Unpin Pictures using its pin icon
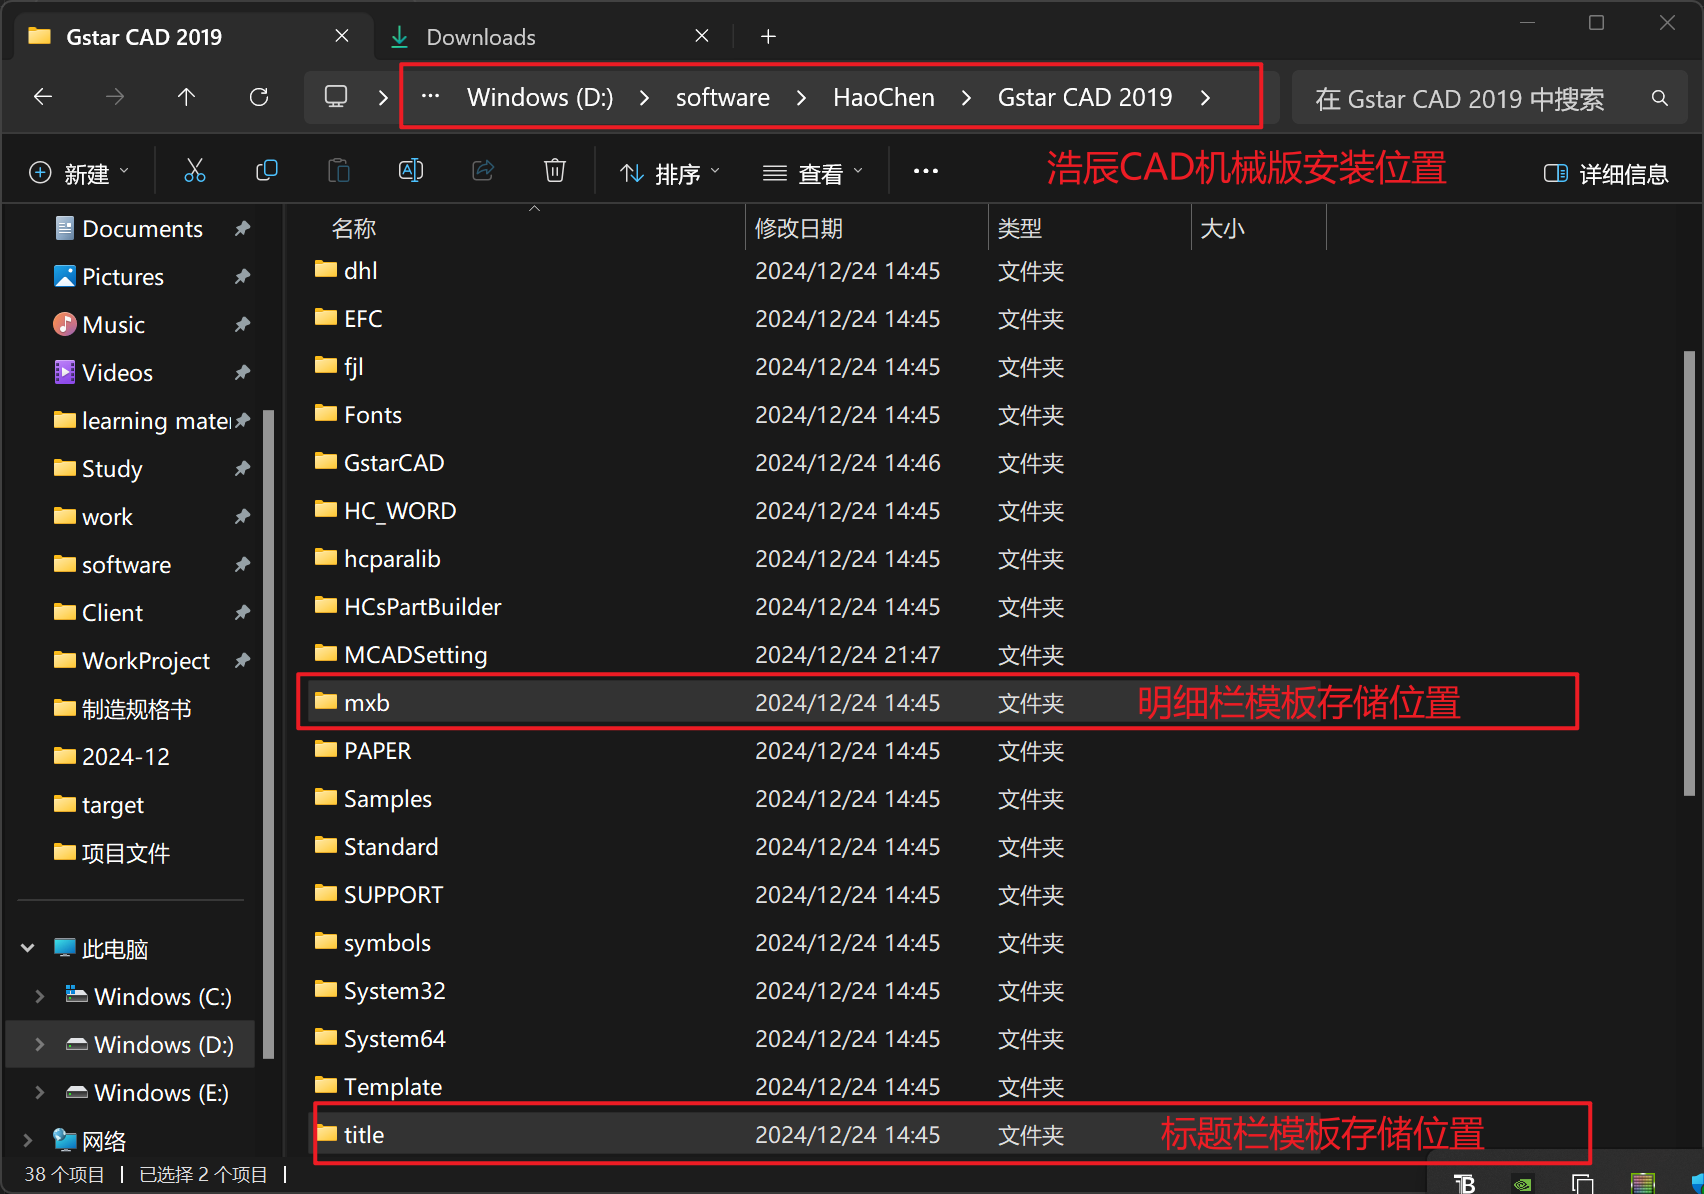 (x=242, y=277)
